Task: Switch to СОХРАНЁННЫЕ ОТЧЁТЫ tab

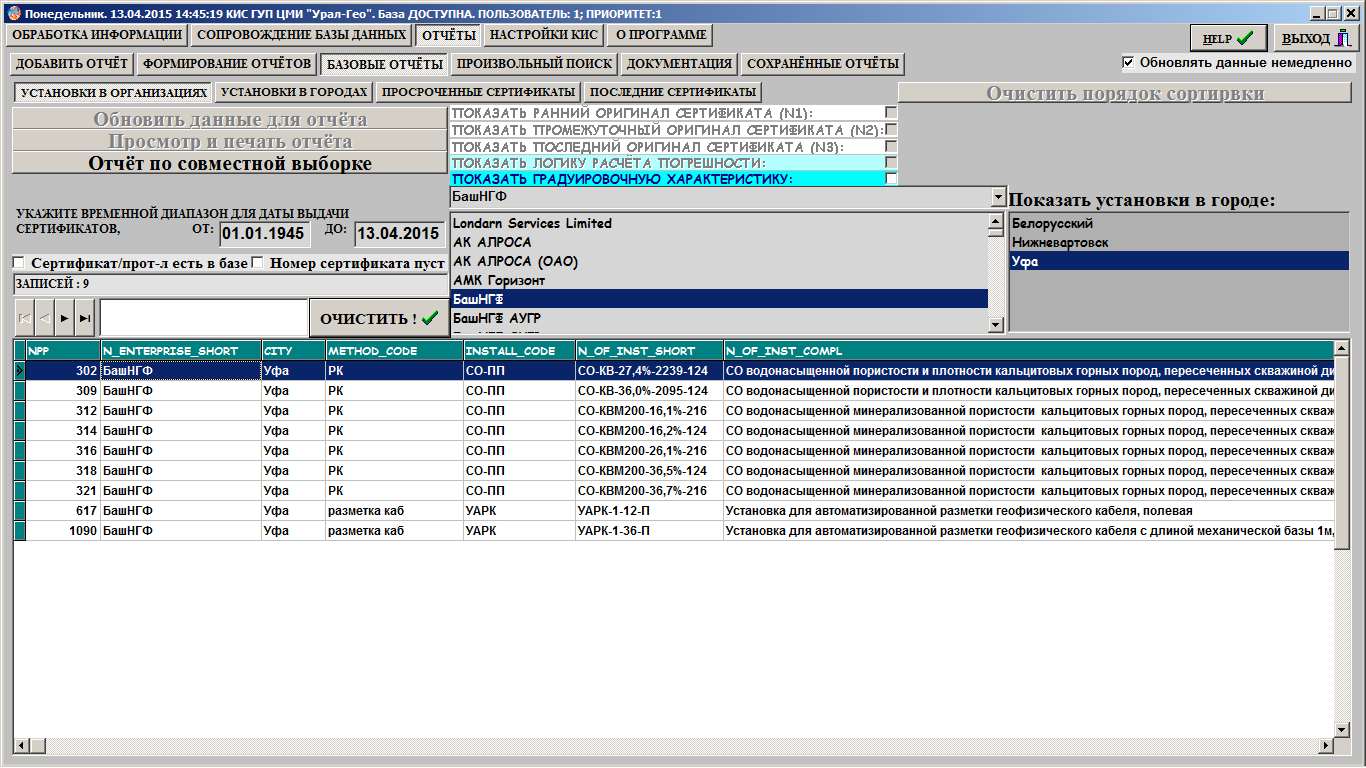Action: 823,64
